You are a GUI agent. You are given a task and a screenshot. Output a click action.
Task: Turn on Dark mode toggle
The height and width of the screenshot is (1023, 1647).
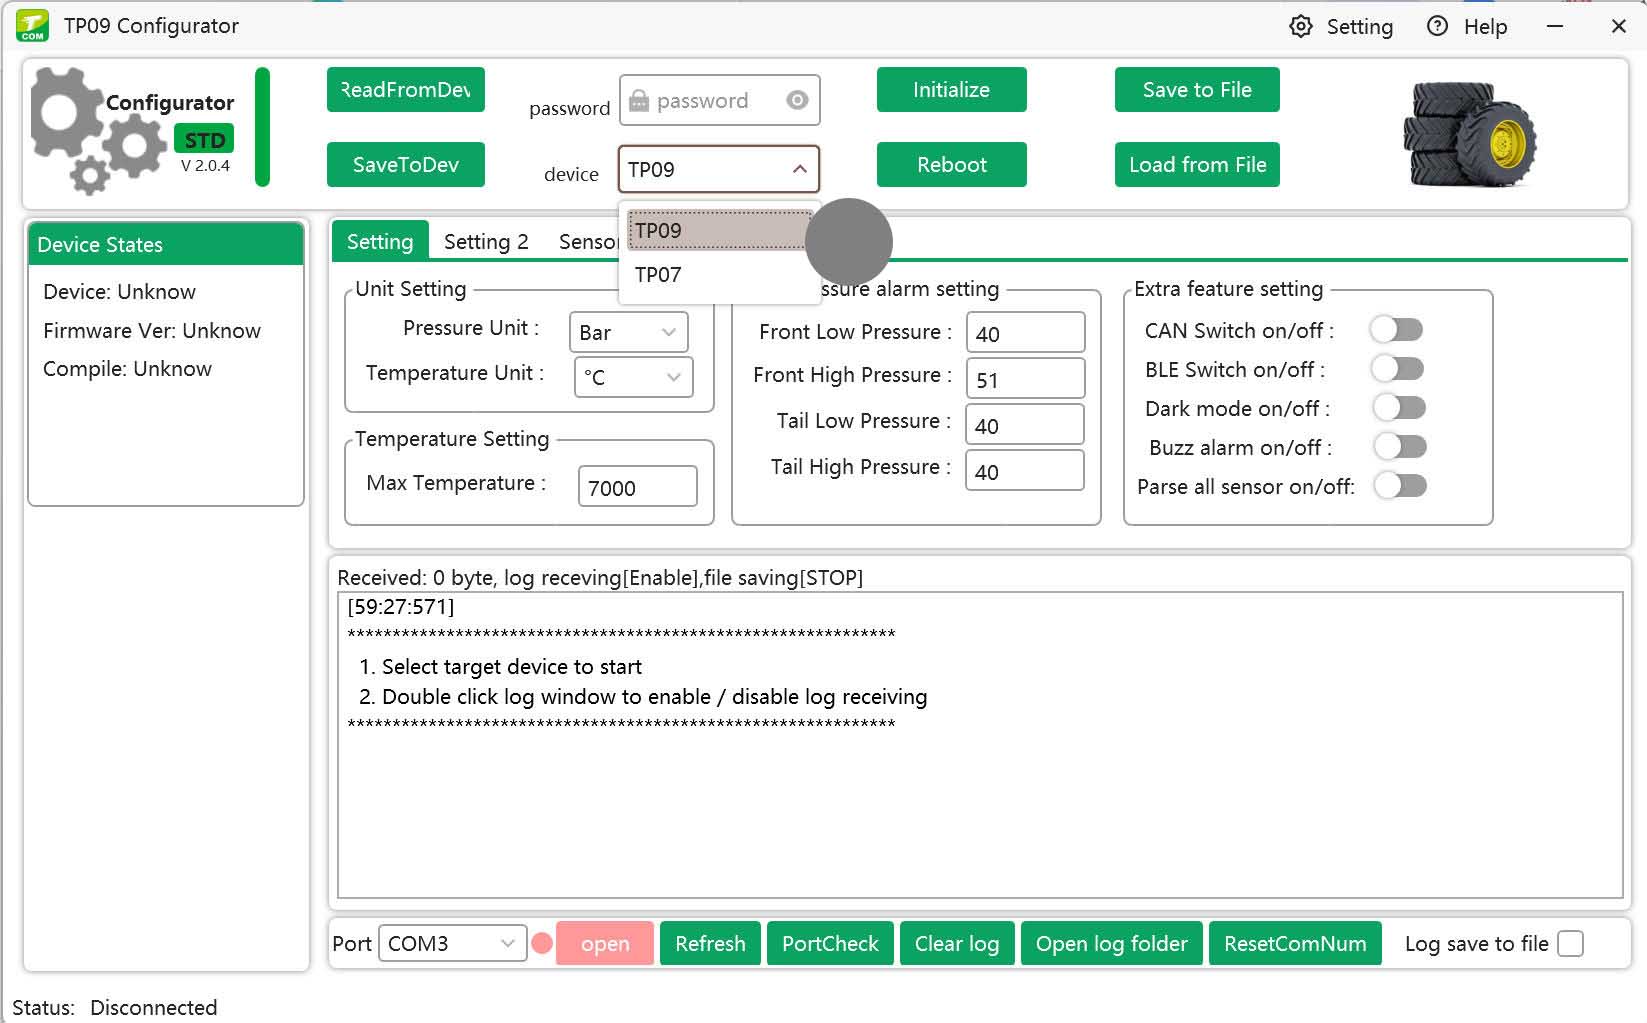tap(1398, 407)
